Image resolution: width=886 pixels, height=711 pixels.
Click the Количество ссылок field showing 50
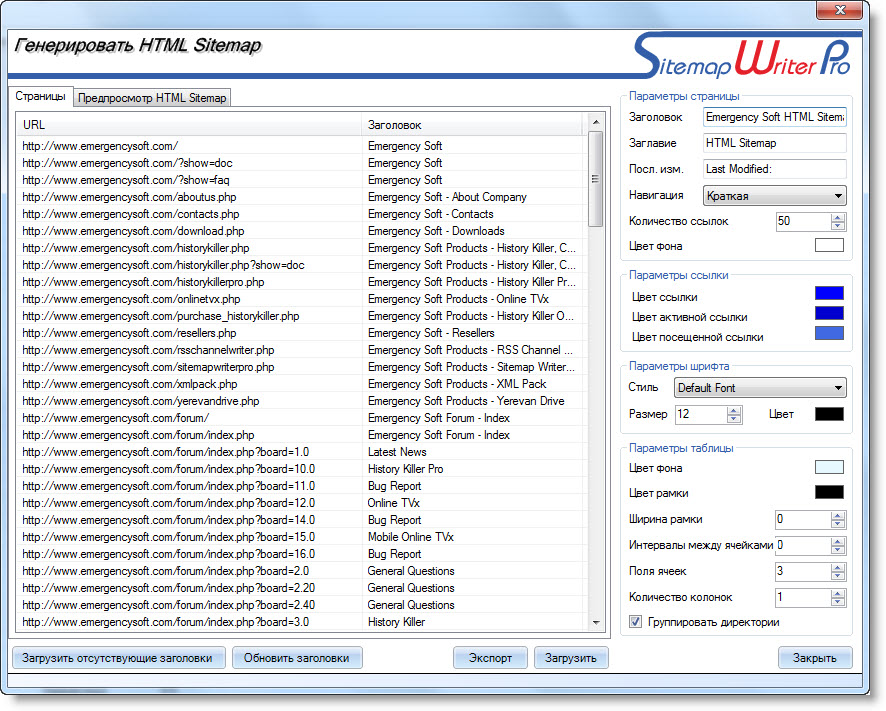coord(803,222)
